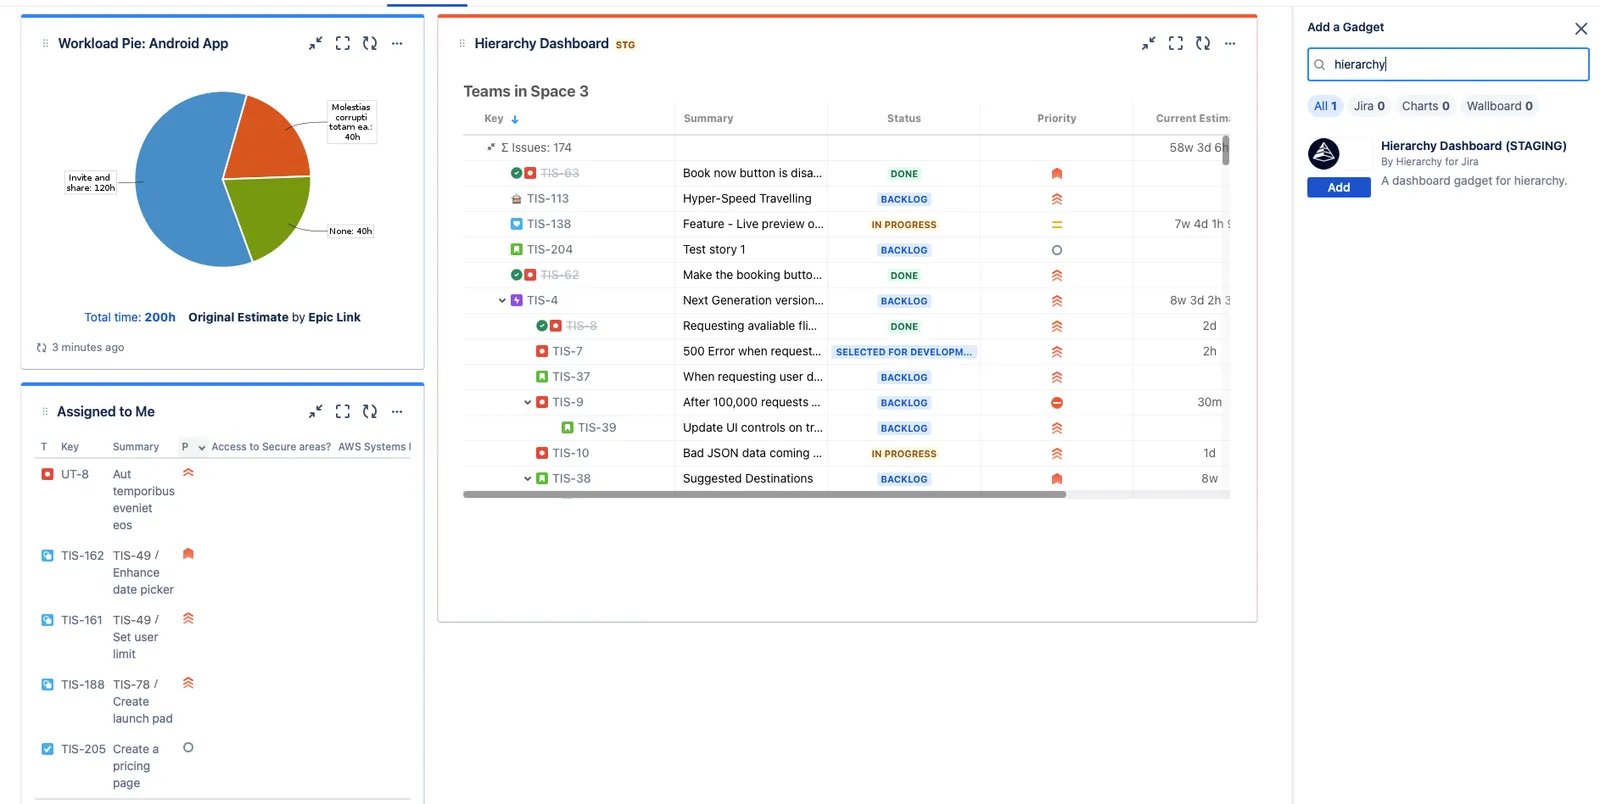Viewport: 1600px width, 804px height.
Task: Click the Assigned to Me drag handle
Action: 44,411
